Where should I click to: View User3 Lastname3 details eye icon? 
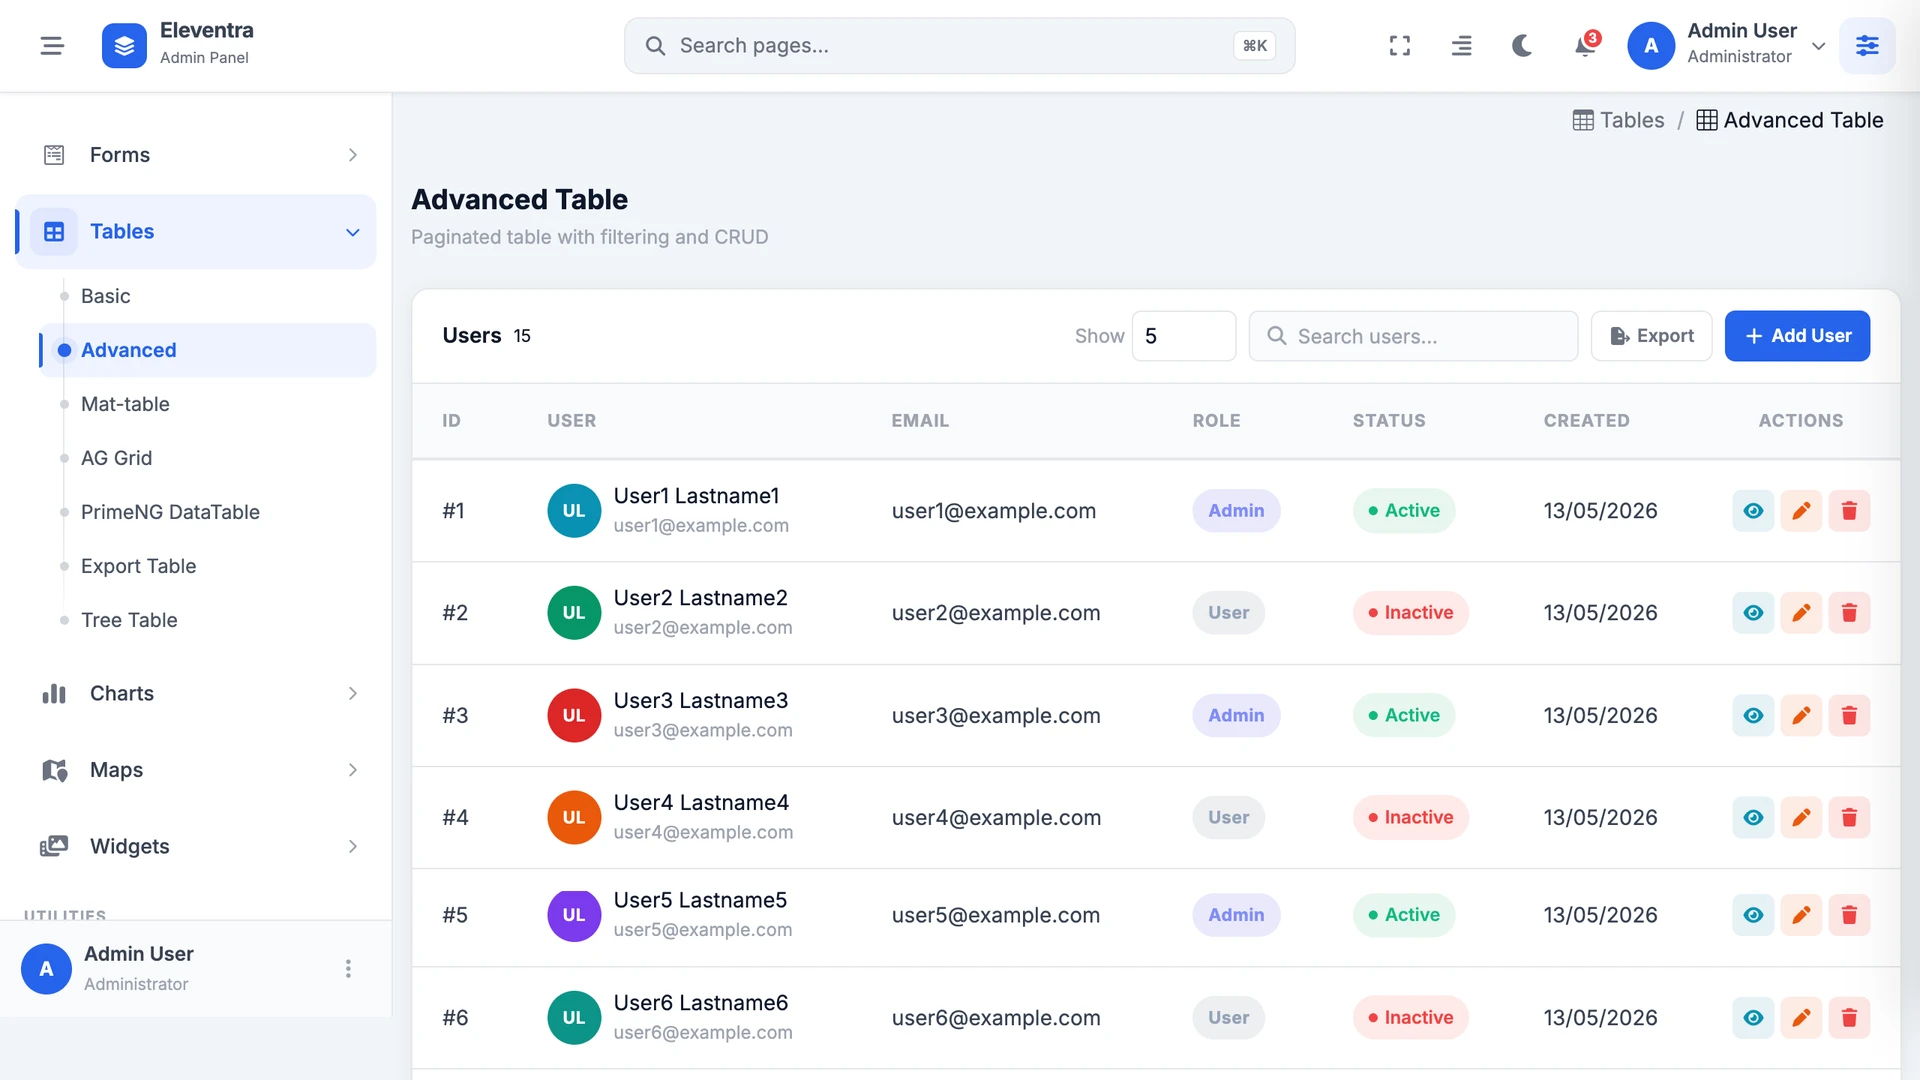pos(1753,716)
